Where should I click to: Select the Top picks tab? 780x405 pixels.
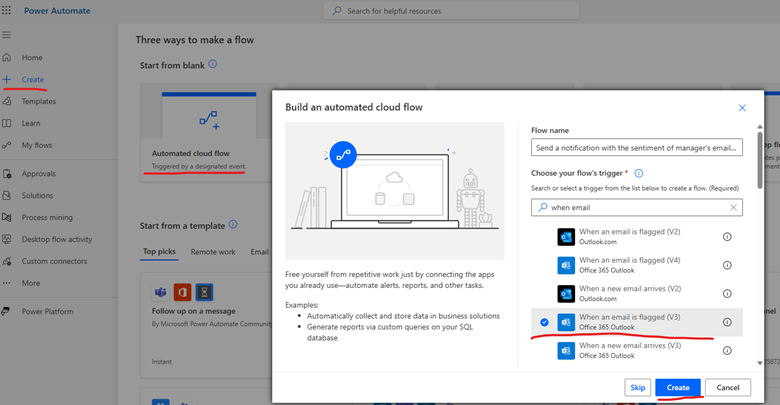(160, 253)
